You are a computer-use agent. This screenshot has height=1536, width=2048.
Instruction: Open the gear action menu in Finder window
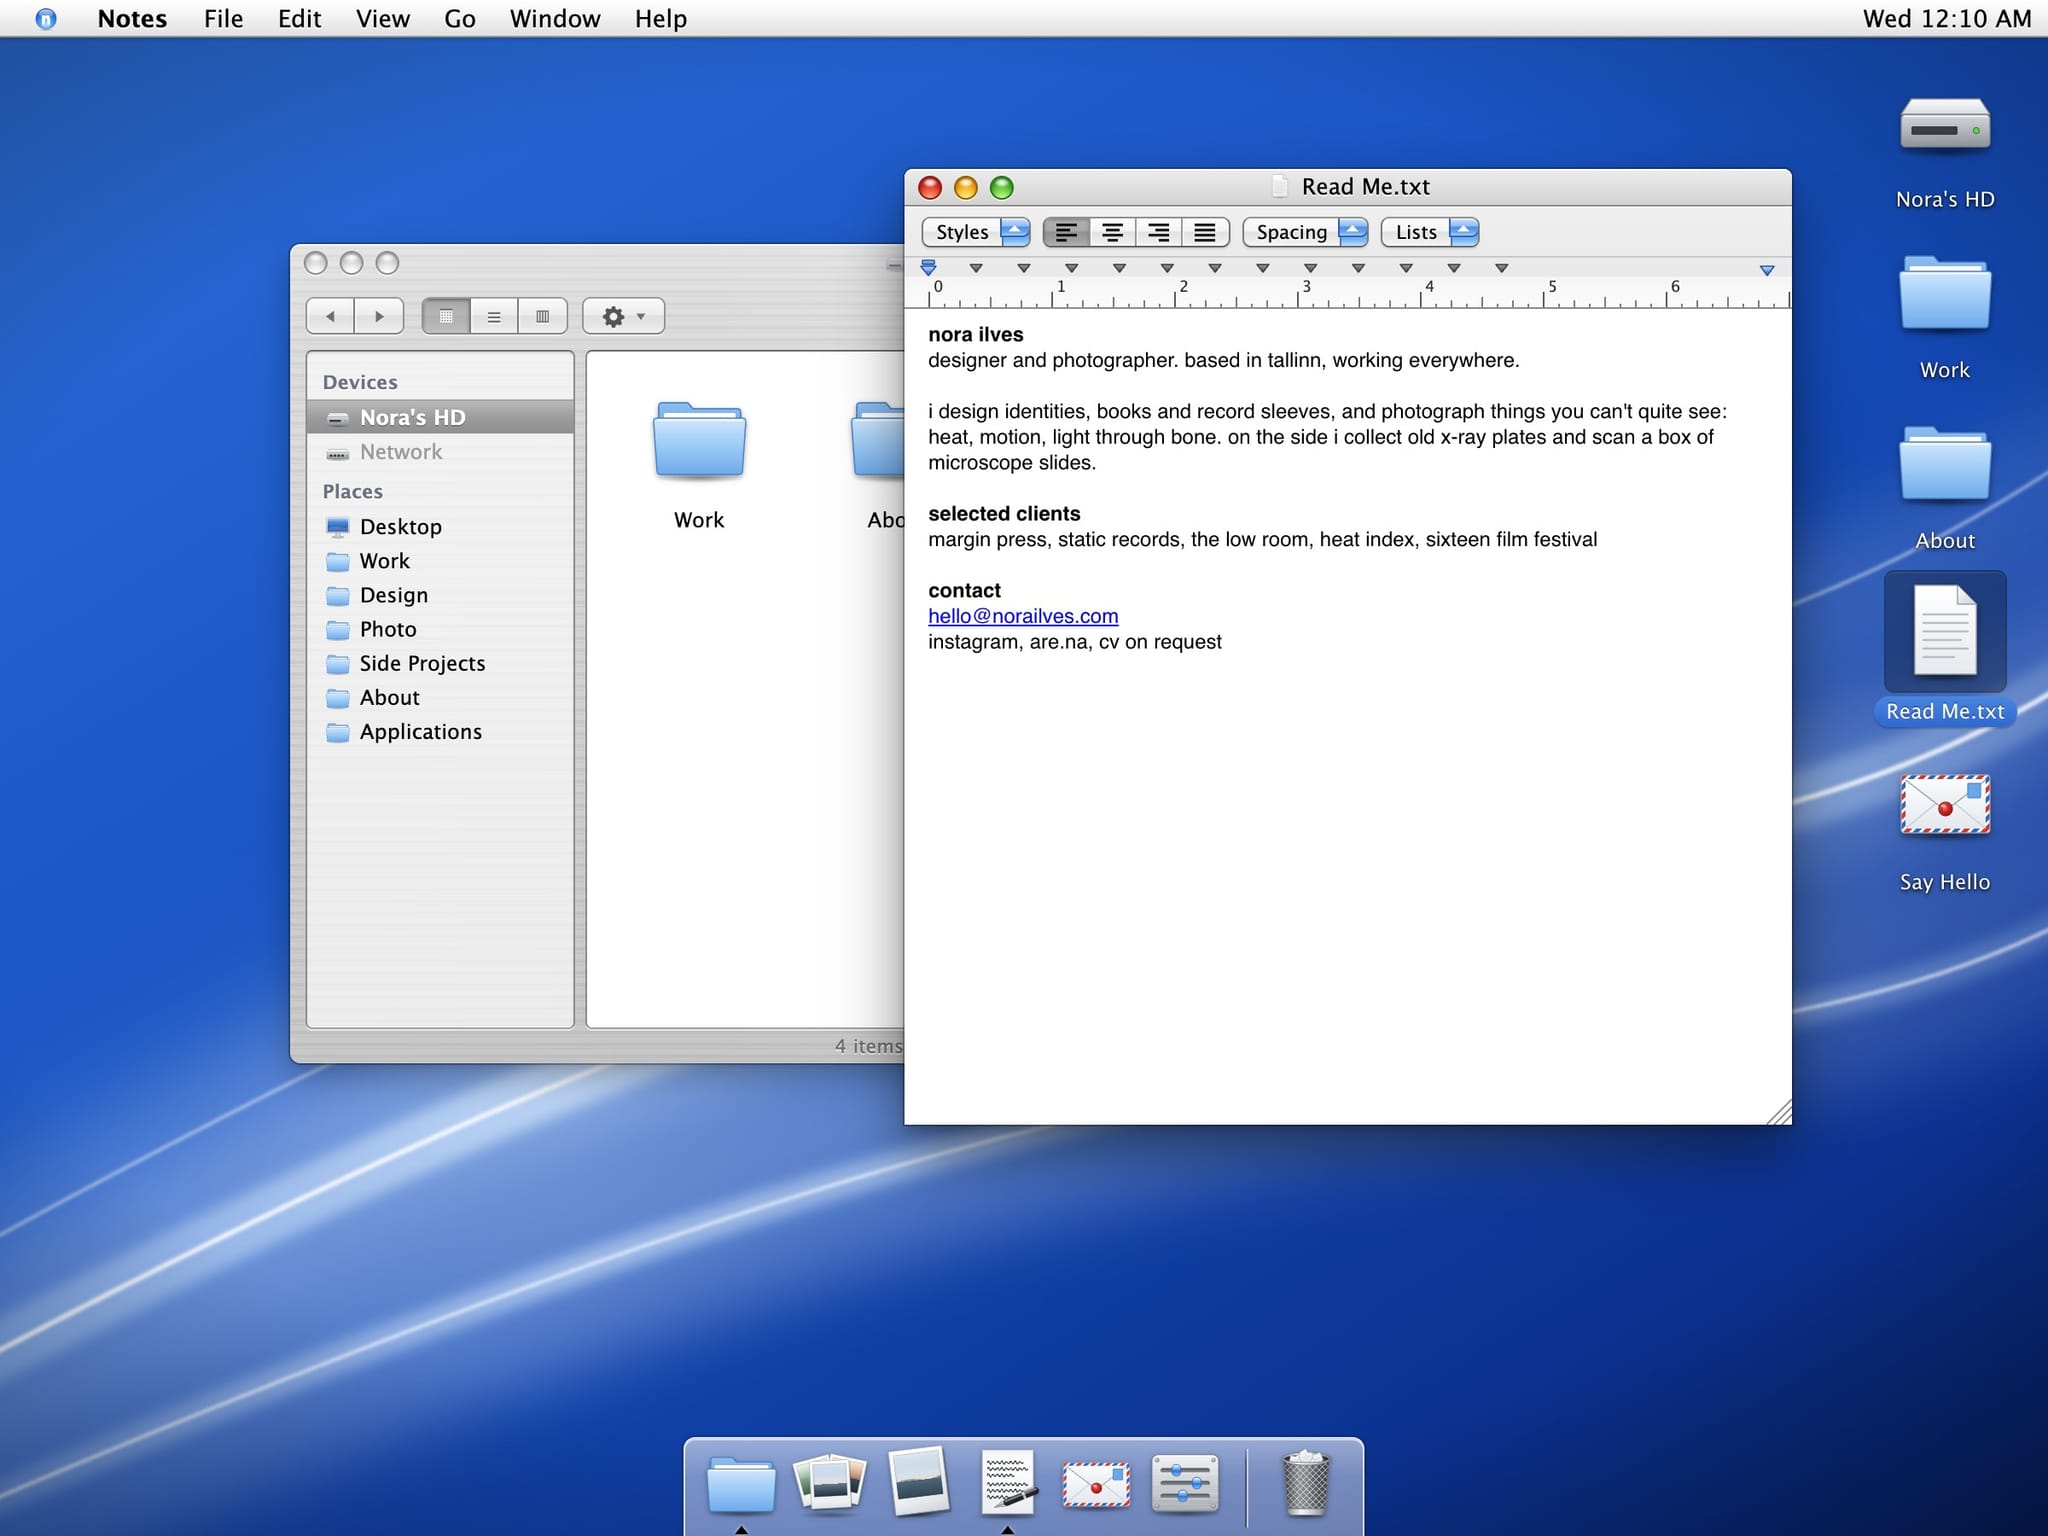[x=623, y=316]
